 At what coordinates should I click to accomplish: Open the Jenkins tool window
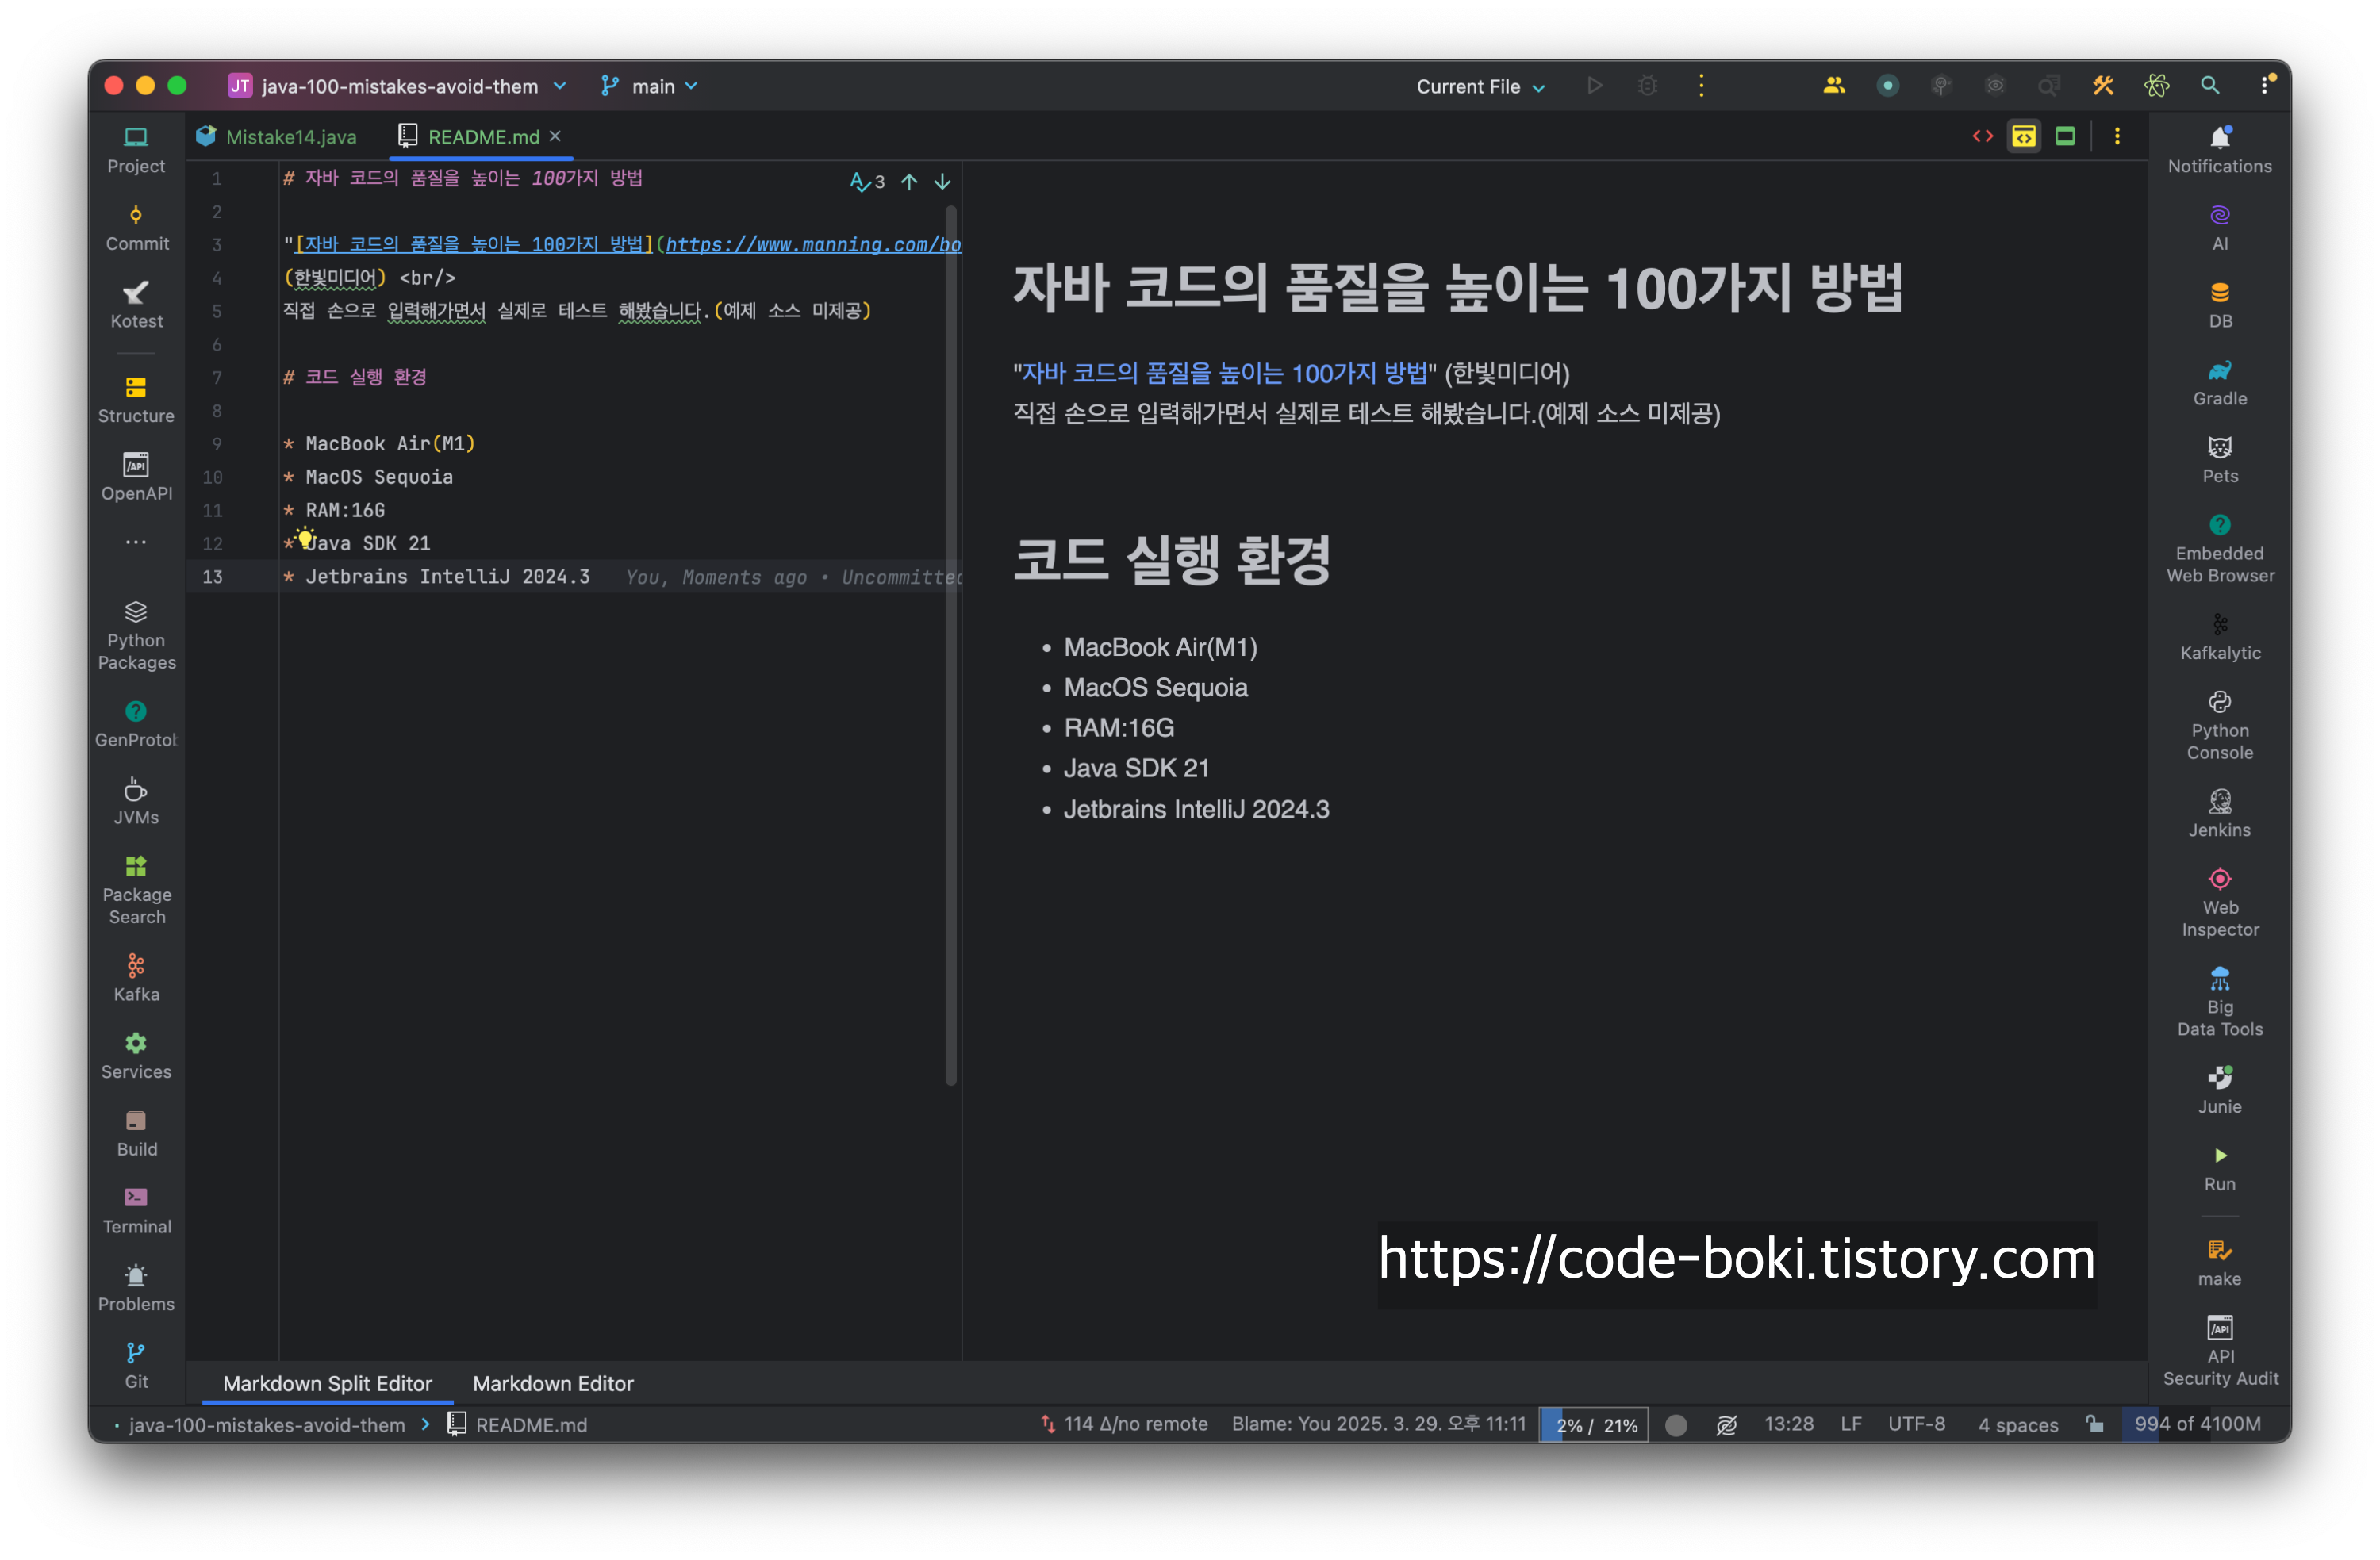pyautogui.click(x=2219, y=814)
